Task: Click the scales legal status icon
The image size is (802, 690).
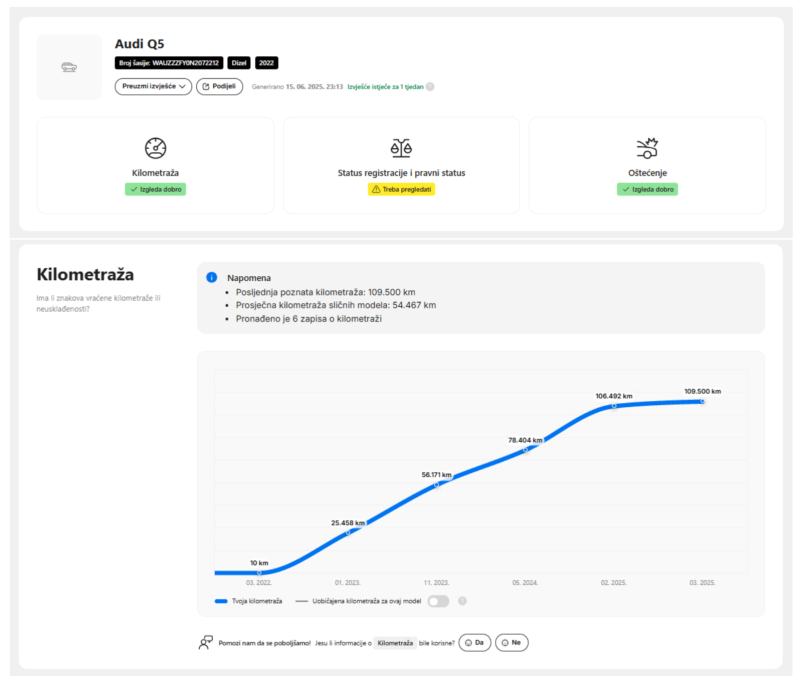Action: (401, 148)
